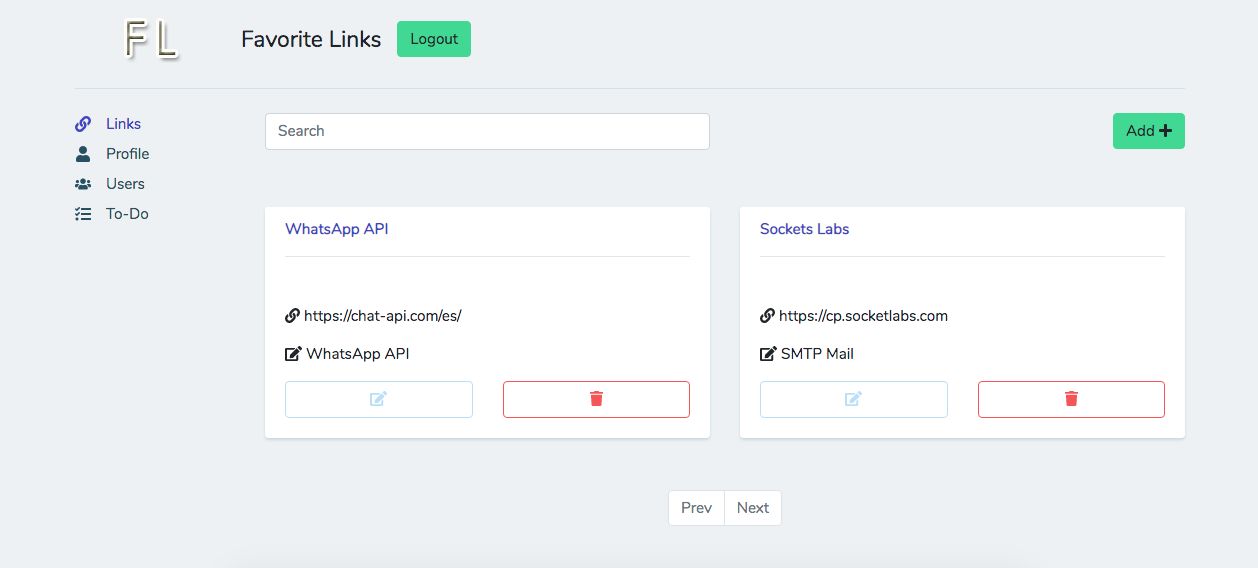Click the Profile person icon in sidebar
1258x568 pixels.
pos(83,154)
